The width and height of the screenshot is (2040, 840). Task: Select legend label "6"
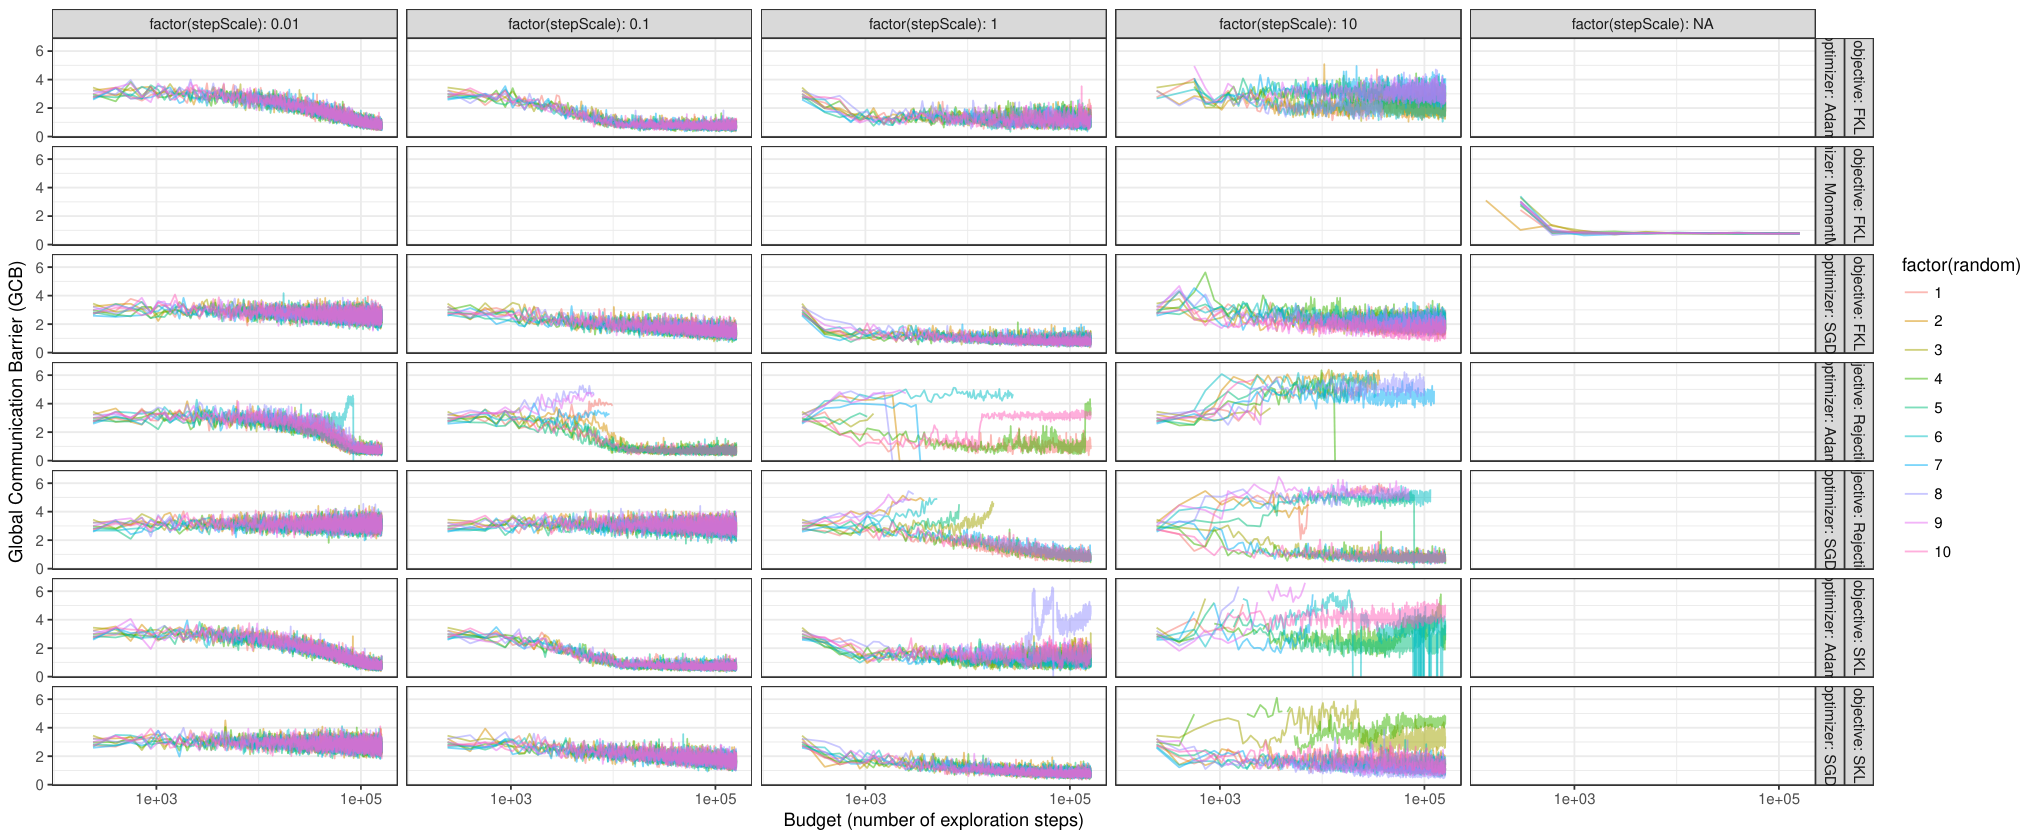point(1938,437)
